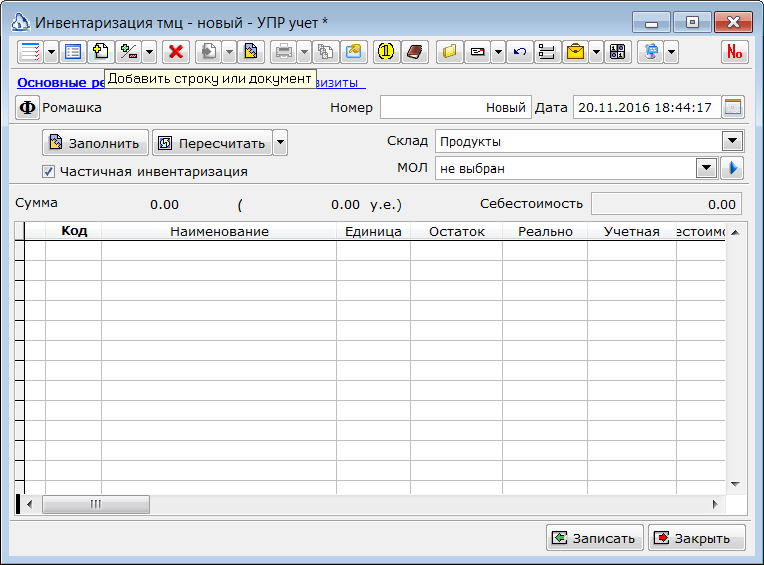Switch to the second tab ending in визиты

[340, 82]
